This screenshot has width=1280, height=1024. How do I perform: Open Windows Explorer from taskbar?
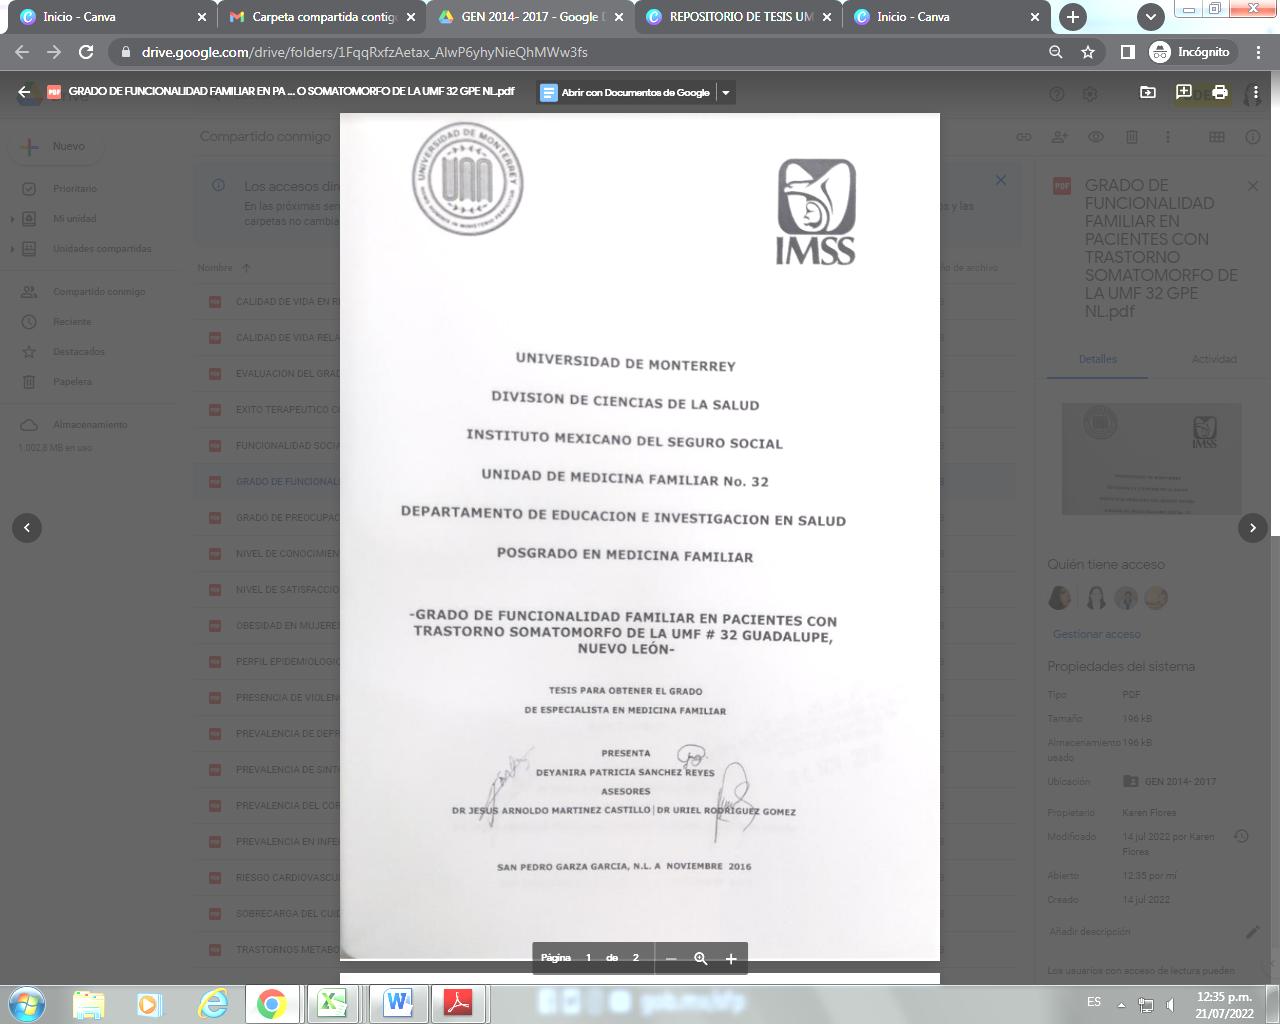point(88,1003)
